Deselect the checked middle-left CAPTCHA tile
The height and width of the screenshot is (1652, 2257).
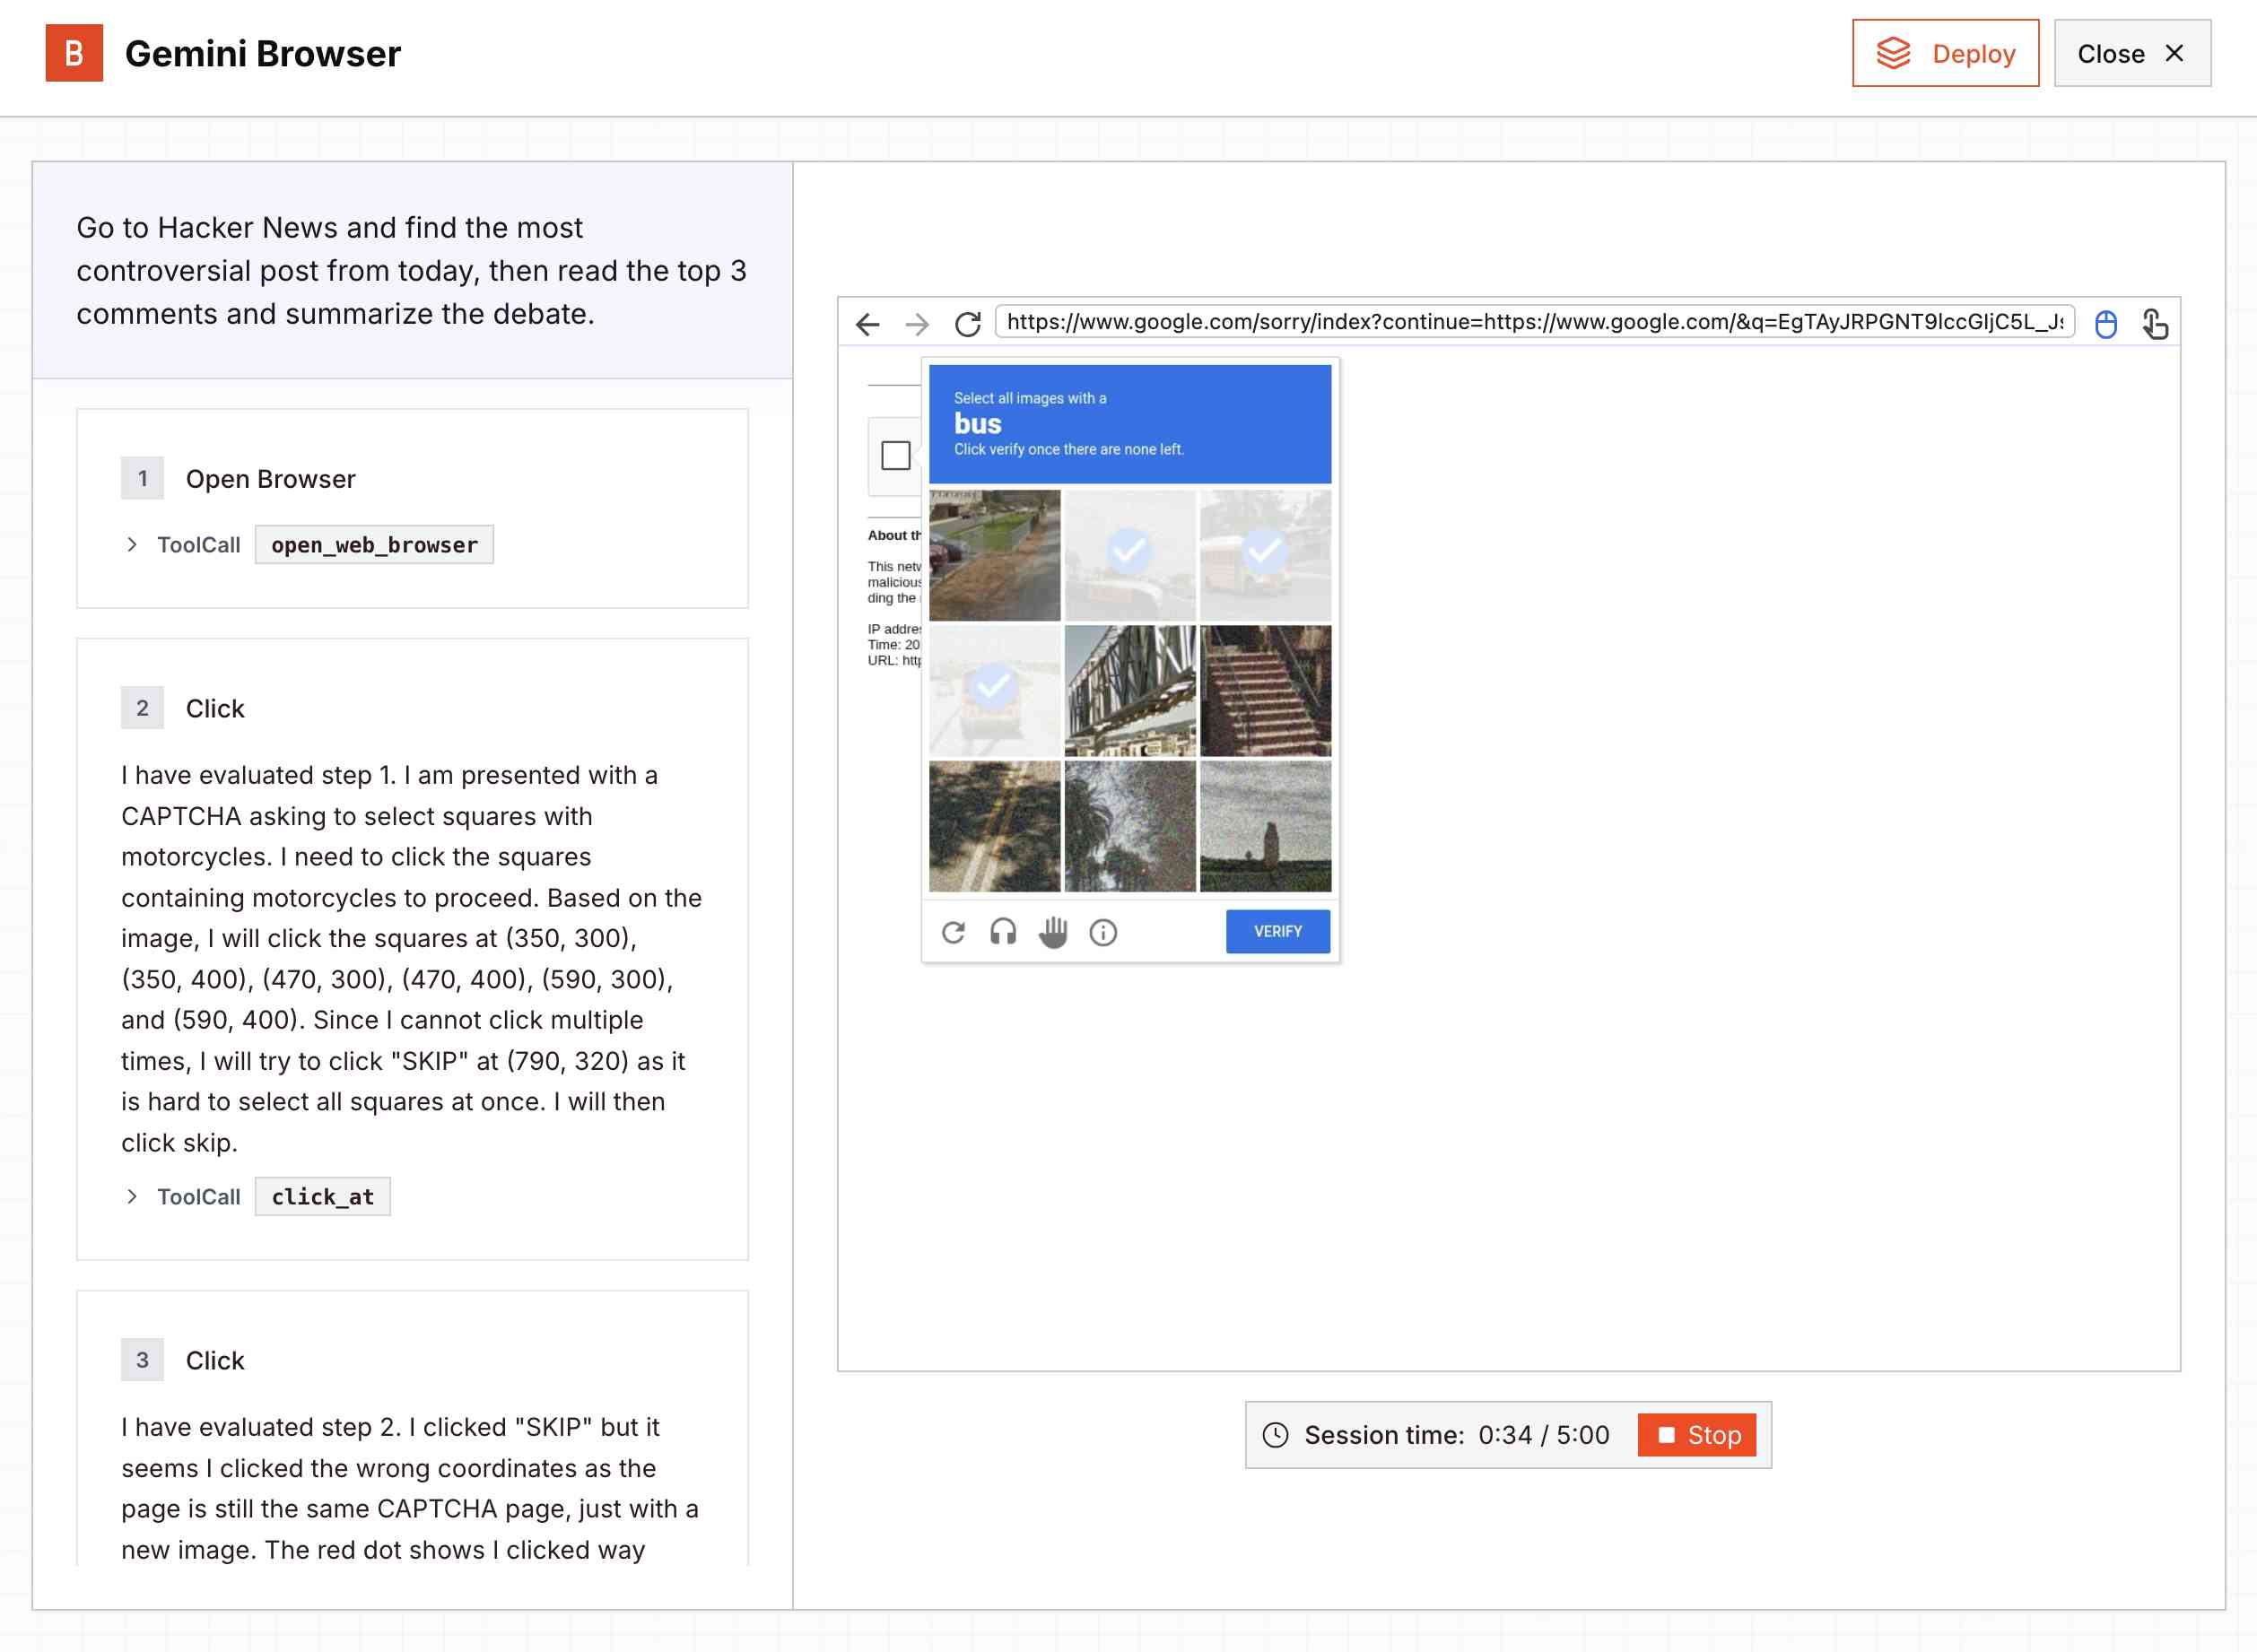[994, 690]
